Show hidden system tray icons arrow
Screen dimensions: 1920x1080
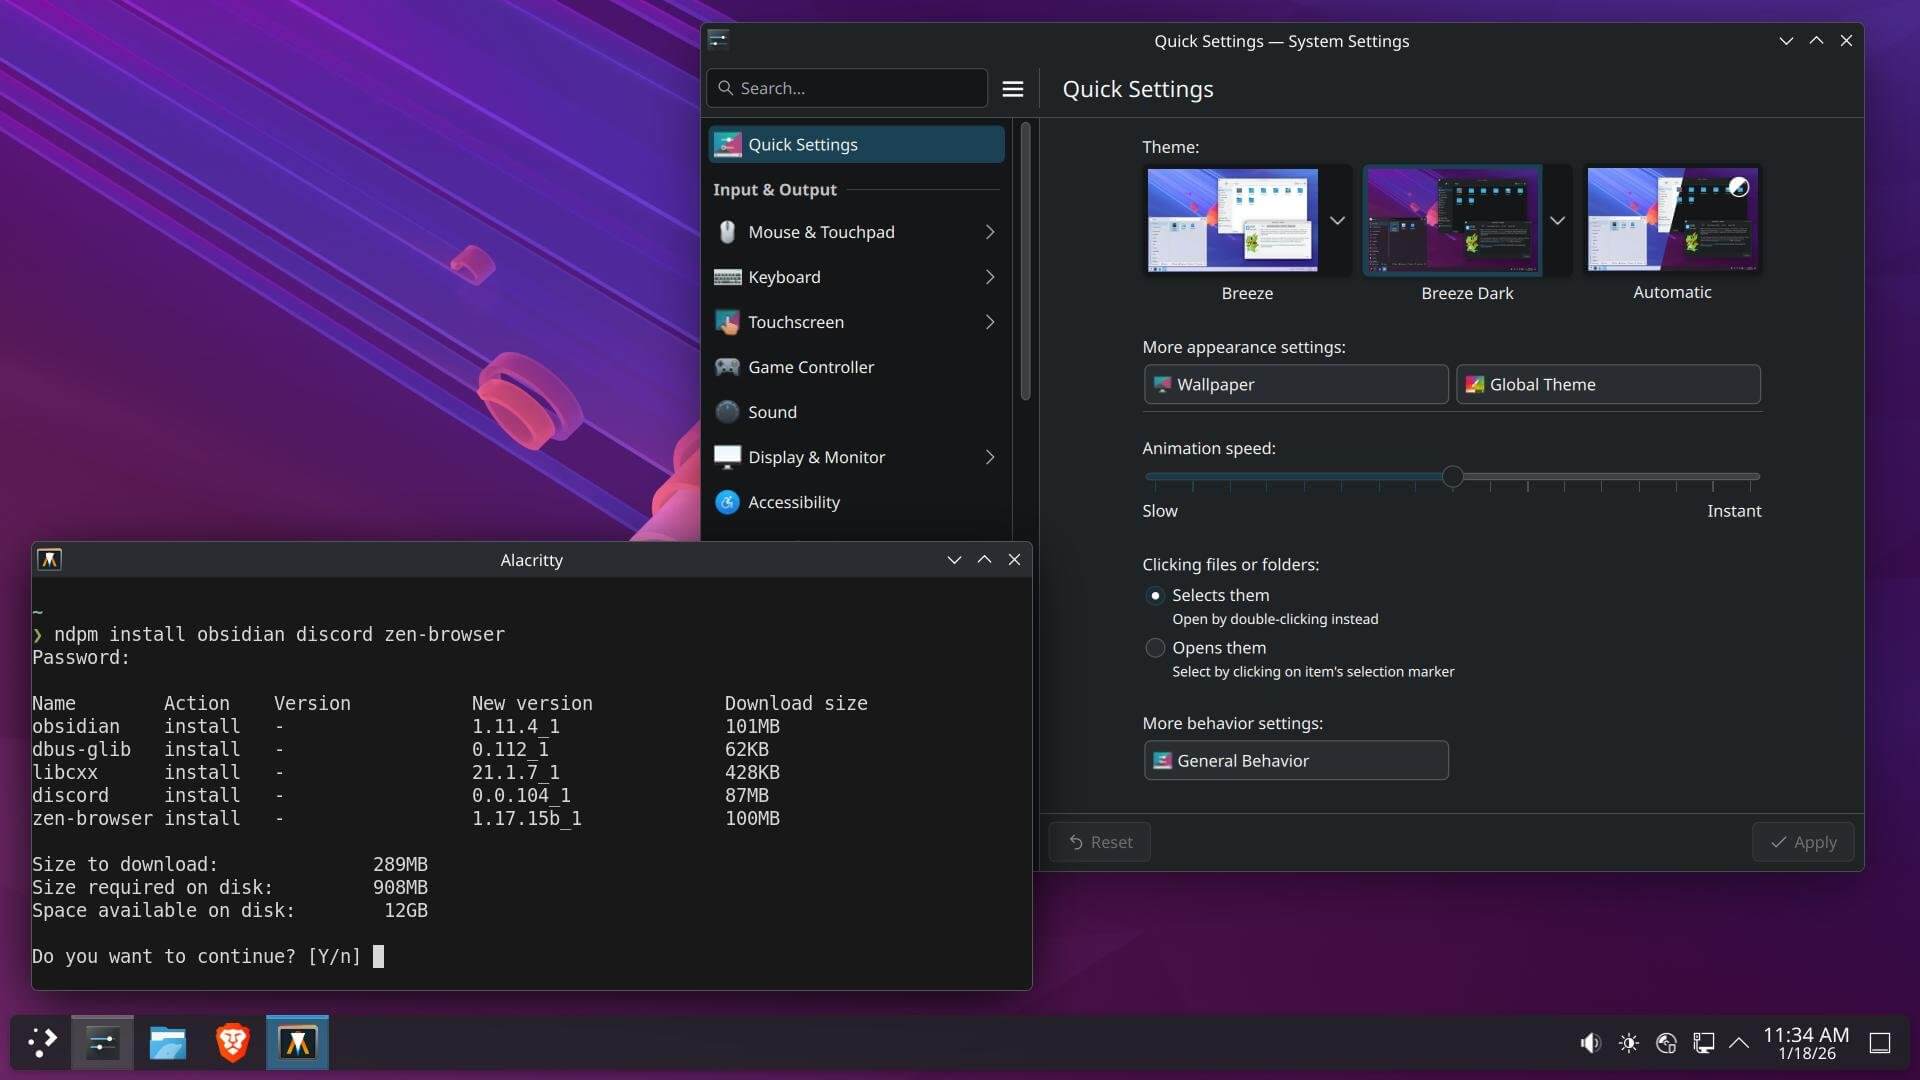[x=1739, y=1043]
